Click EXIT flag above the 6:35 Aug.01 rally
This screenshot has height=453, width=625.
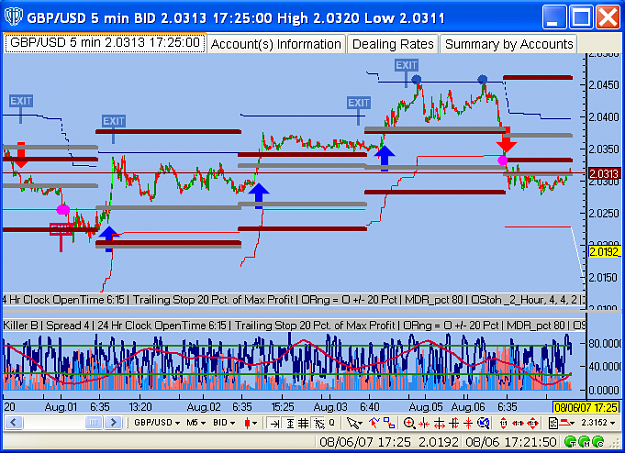coord(114,121)
